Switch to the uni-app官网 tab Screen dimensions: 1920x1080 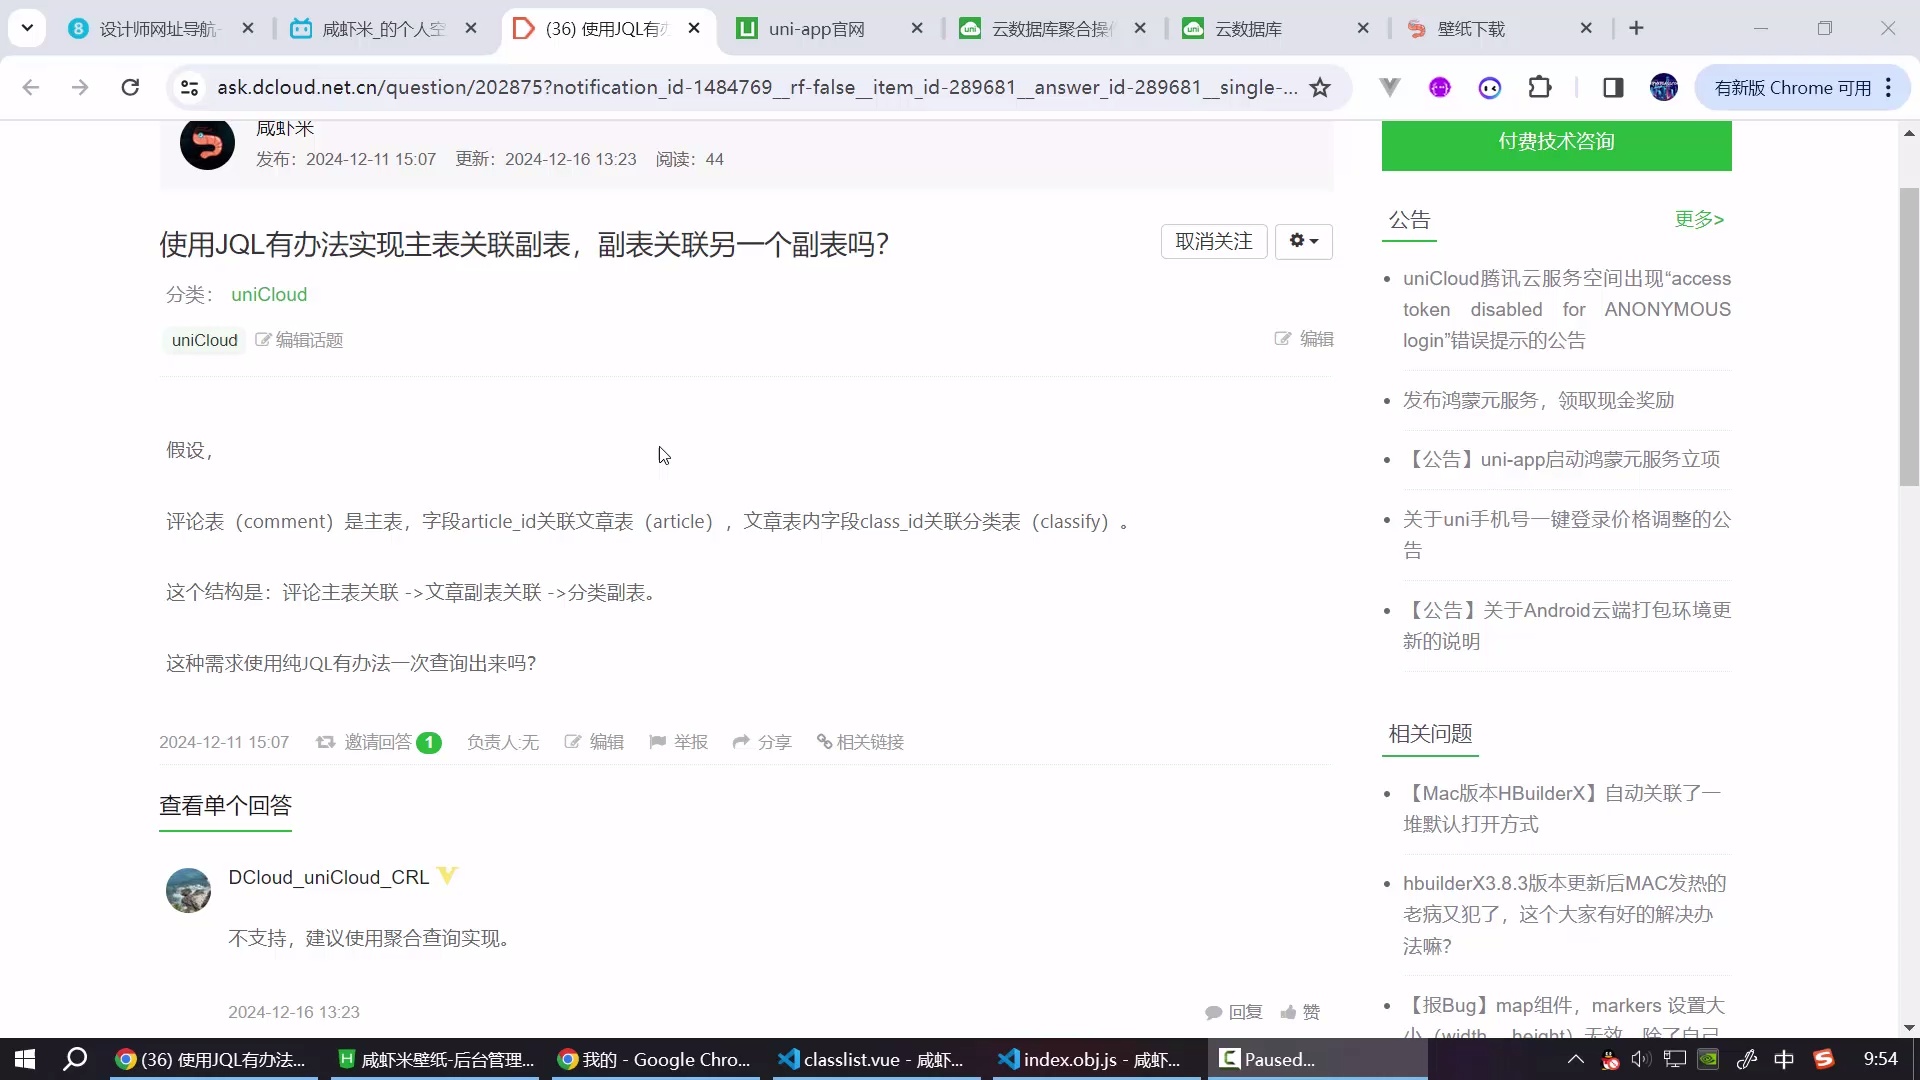pos(816,29)
